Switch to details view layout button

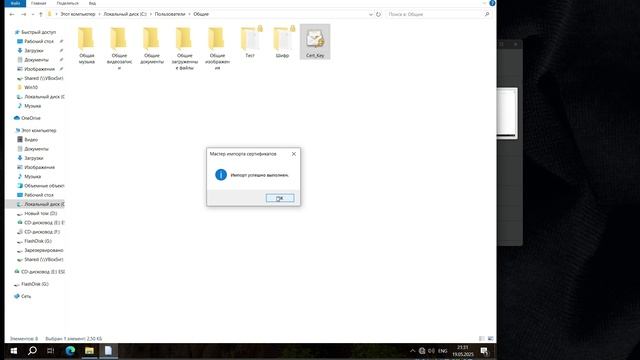[x=482, y=339]
